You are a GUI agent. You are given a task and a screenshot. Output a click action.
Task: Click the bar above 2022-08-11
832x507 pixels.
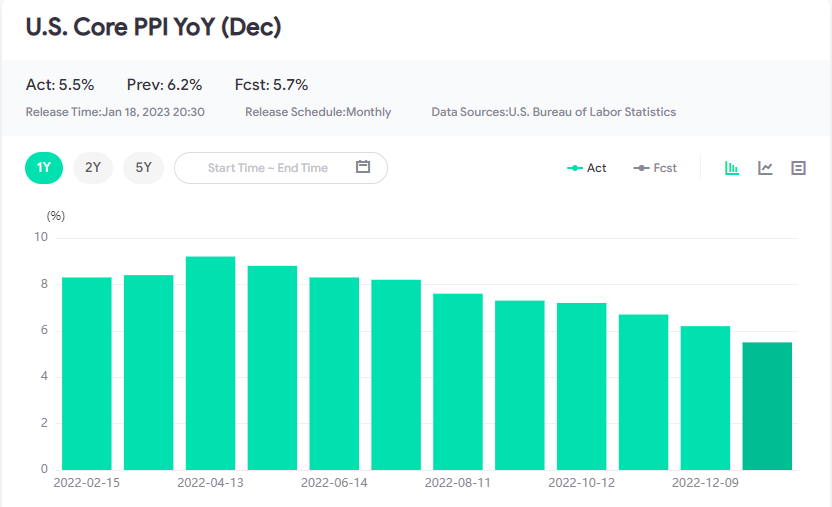click(x=458, y=381)
